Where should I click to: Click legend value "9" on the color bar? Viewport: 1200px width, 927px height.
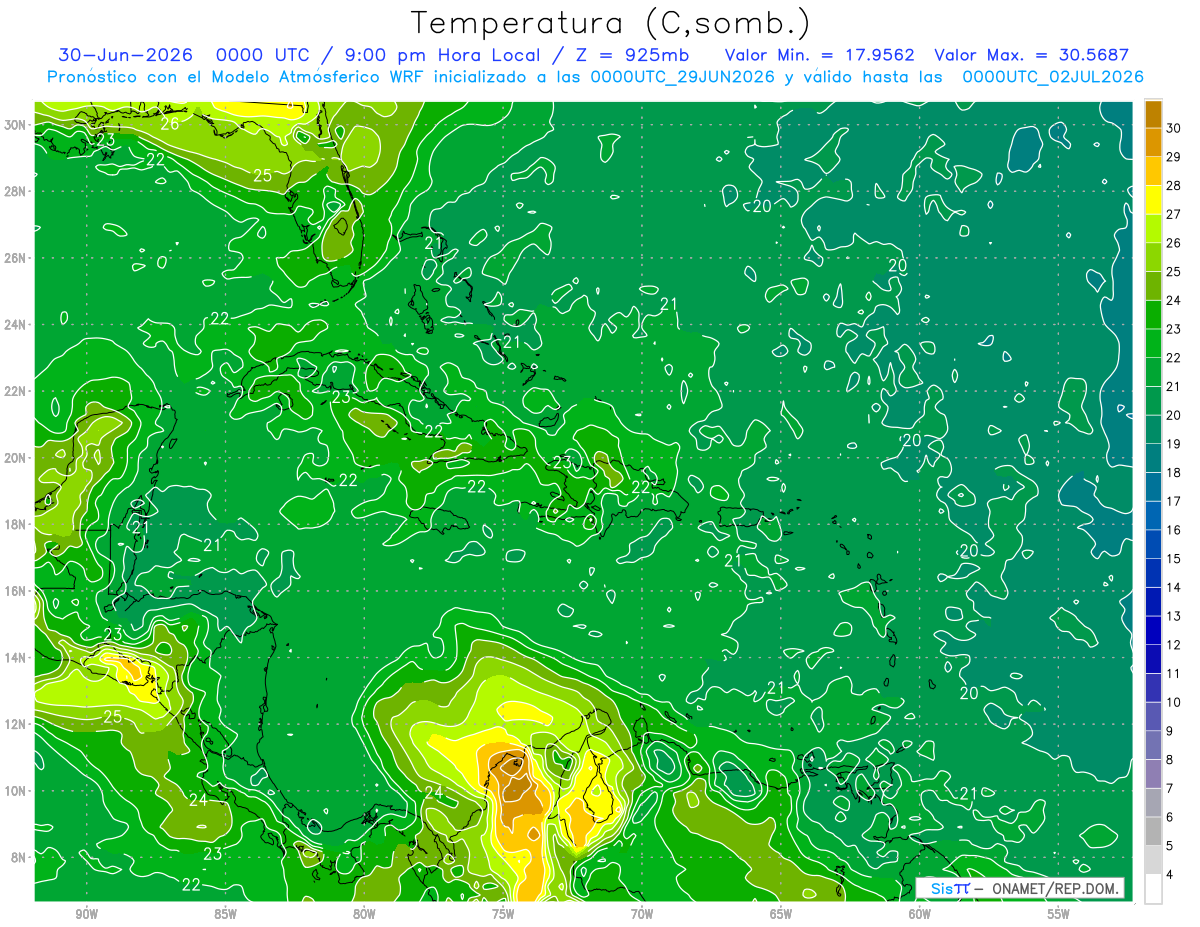(1171, 731)
